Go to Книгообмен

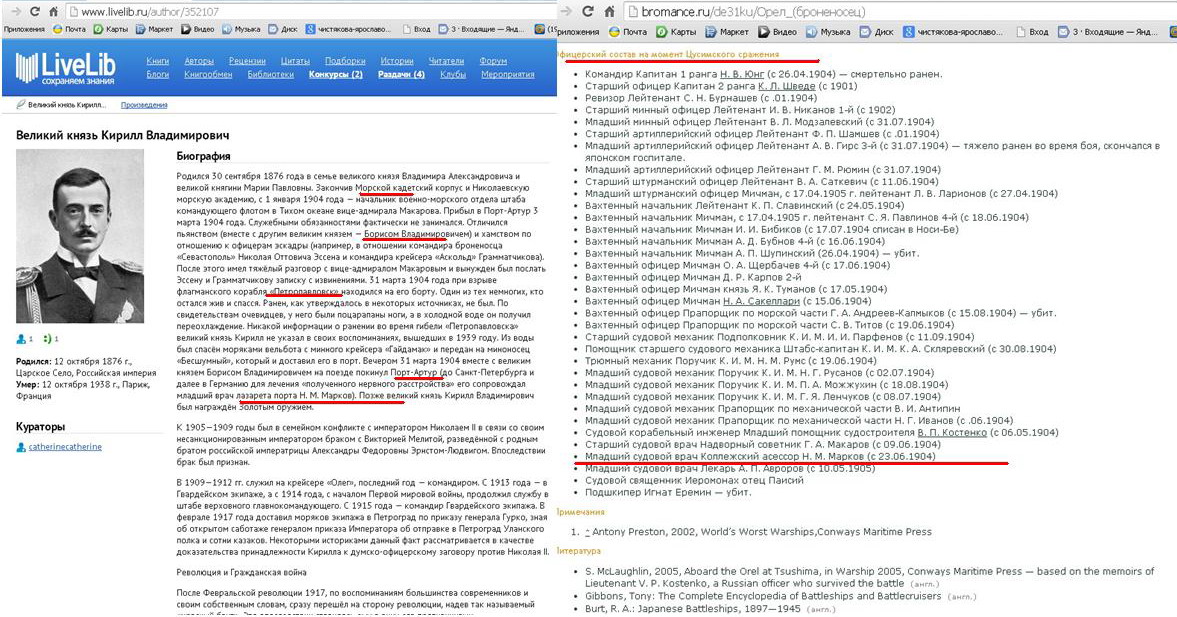pyautogui.click(x=208, y=74)
